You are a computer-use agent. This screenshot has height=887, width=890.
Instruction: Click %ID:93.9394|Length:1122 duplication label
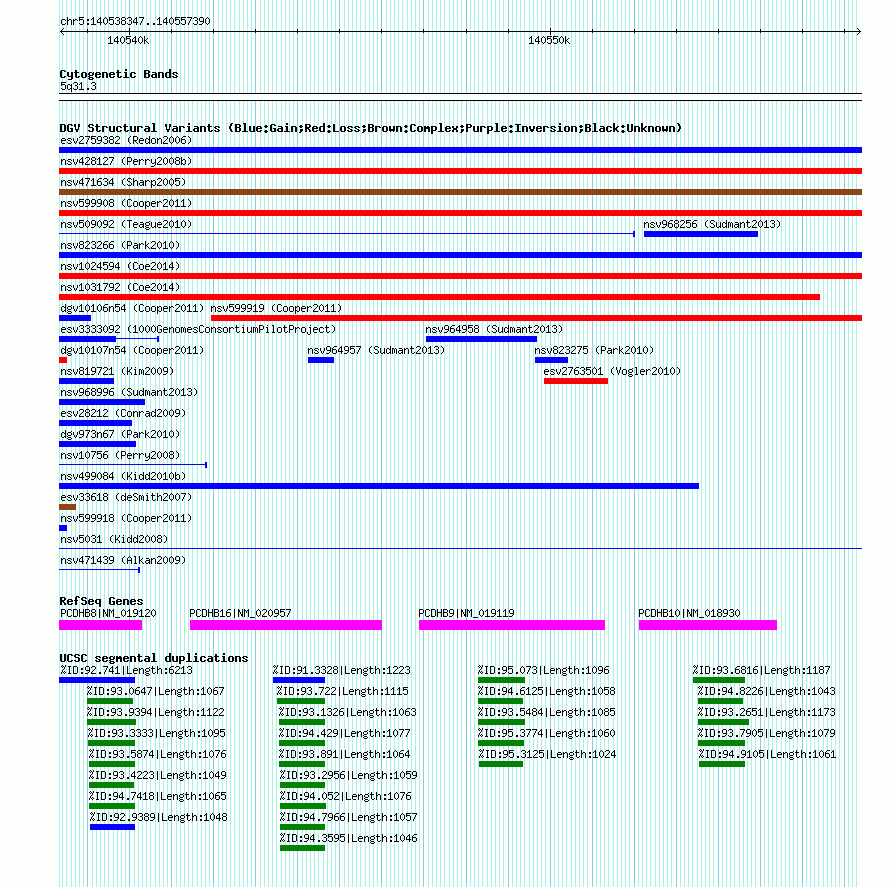click(156, 712)
